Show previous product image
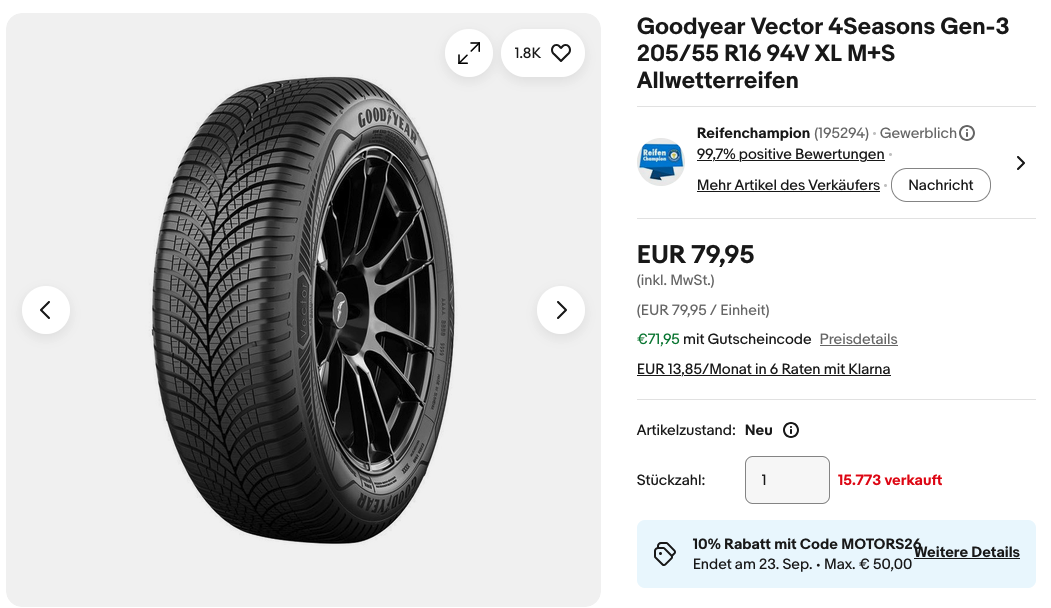Screen dimensions: 1051x608 point(46,310)
